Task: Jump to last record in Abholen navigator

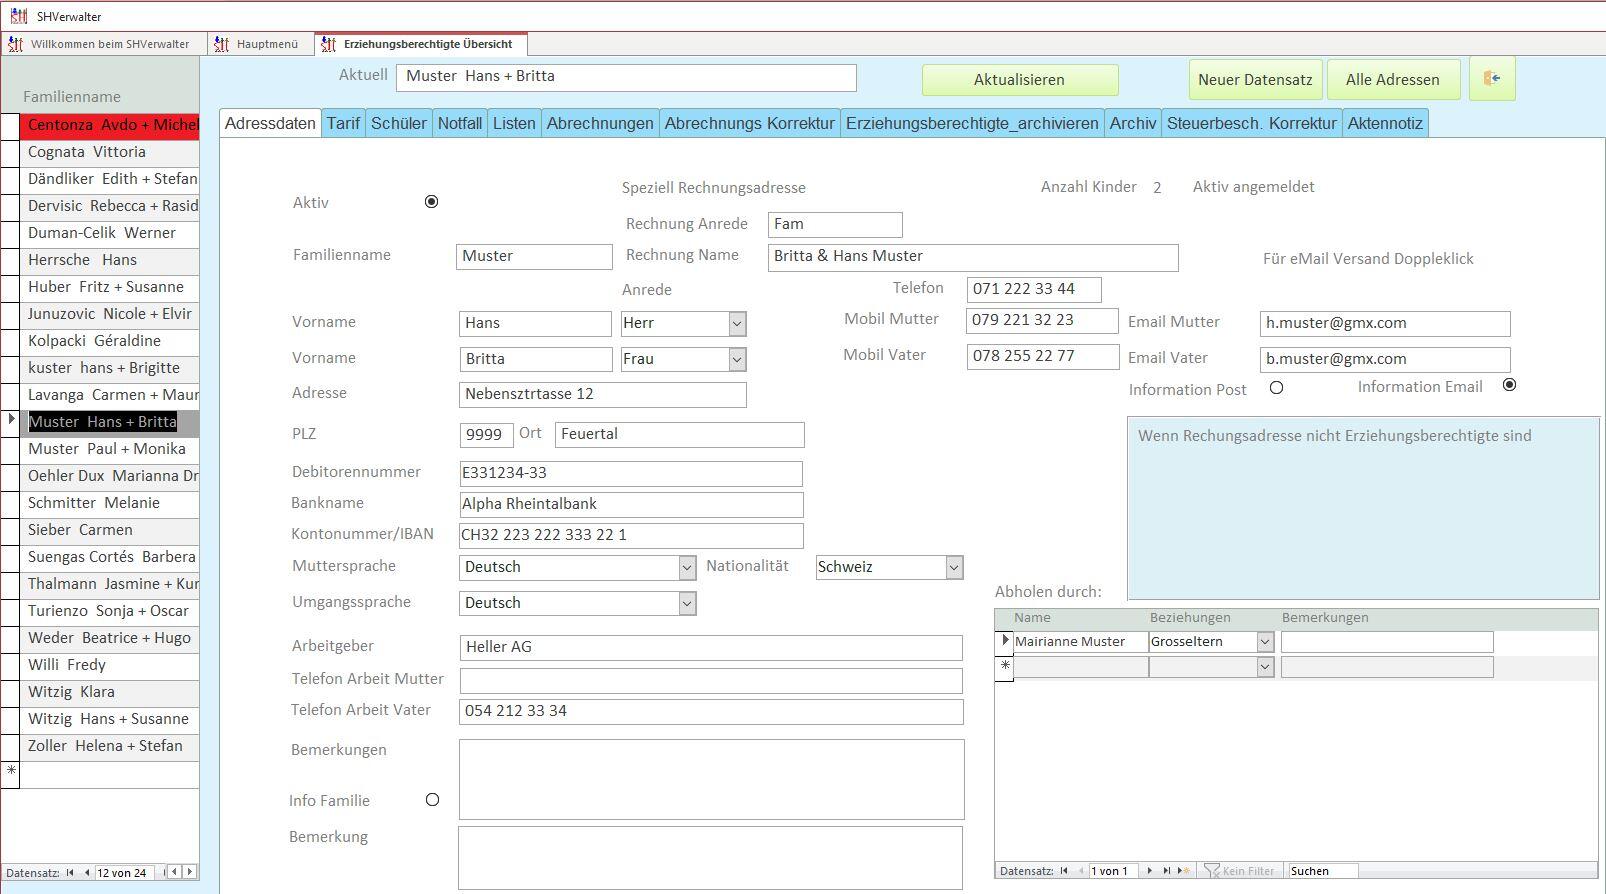Action: click(1166, 871)
